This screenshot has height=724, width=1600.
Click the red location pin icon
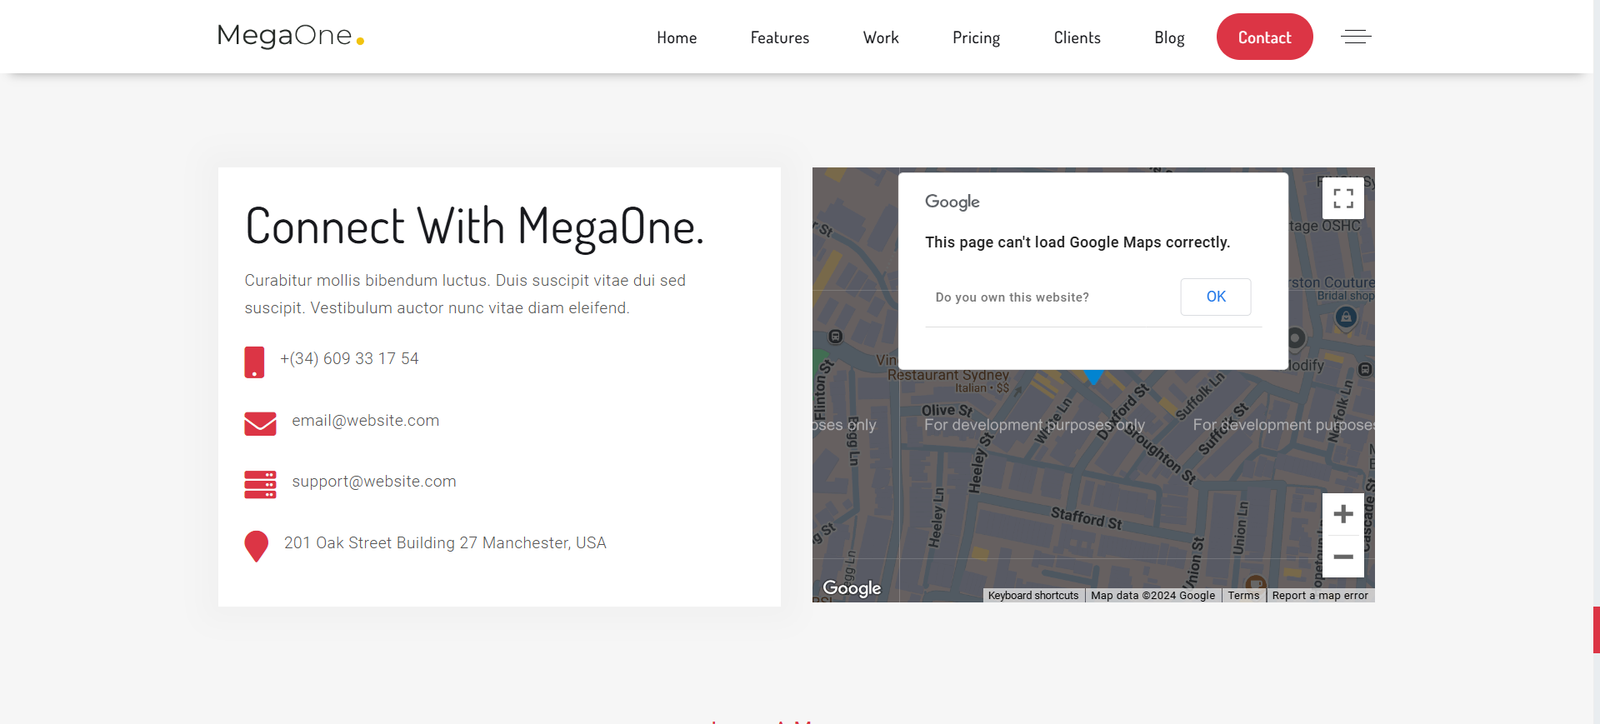(256, 546)
